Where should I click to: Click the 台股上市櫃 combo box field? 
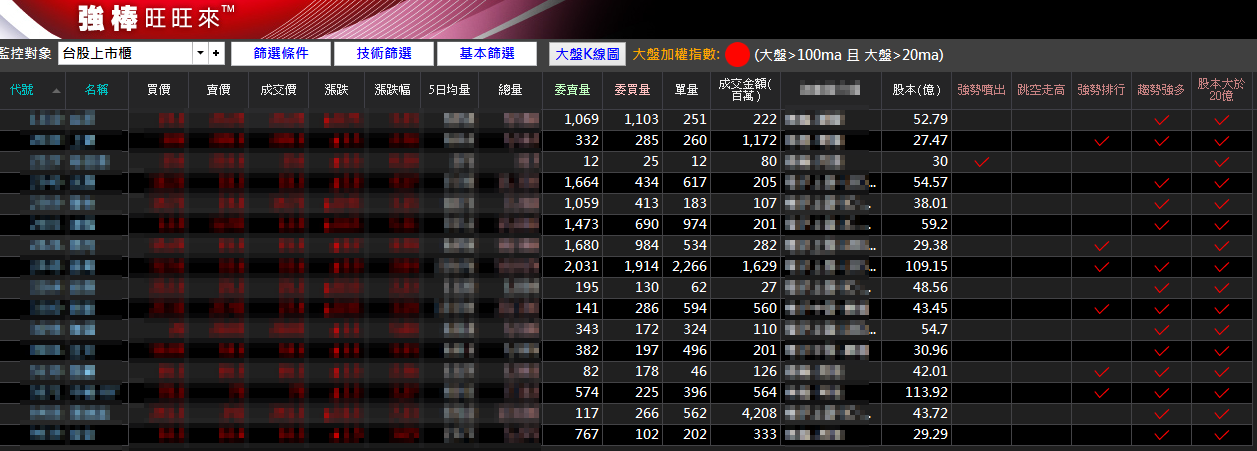click(x=125, y=53)
